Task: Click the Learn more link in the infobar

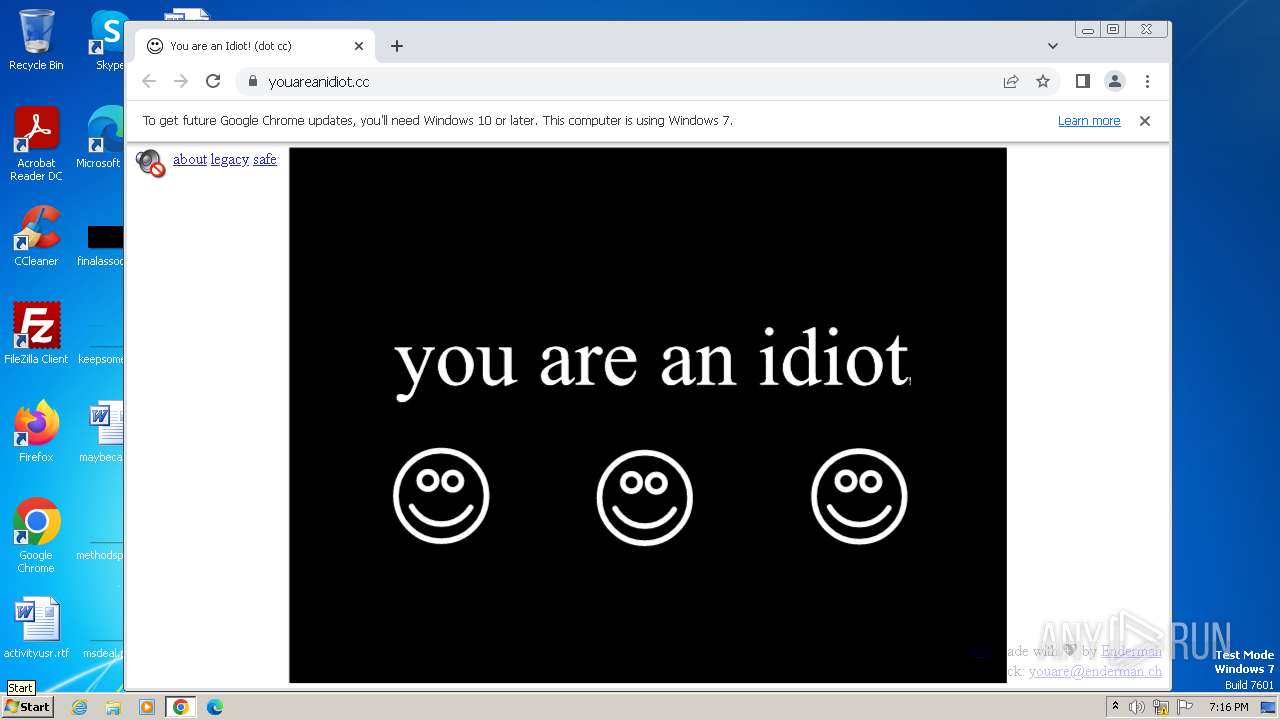Action: click(x=1089, y=121)
